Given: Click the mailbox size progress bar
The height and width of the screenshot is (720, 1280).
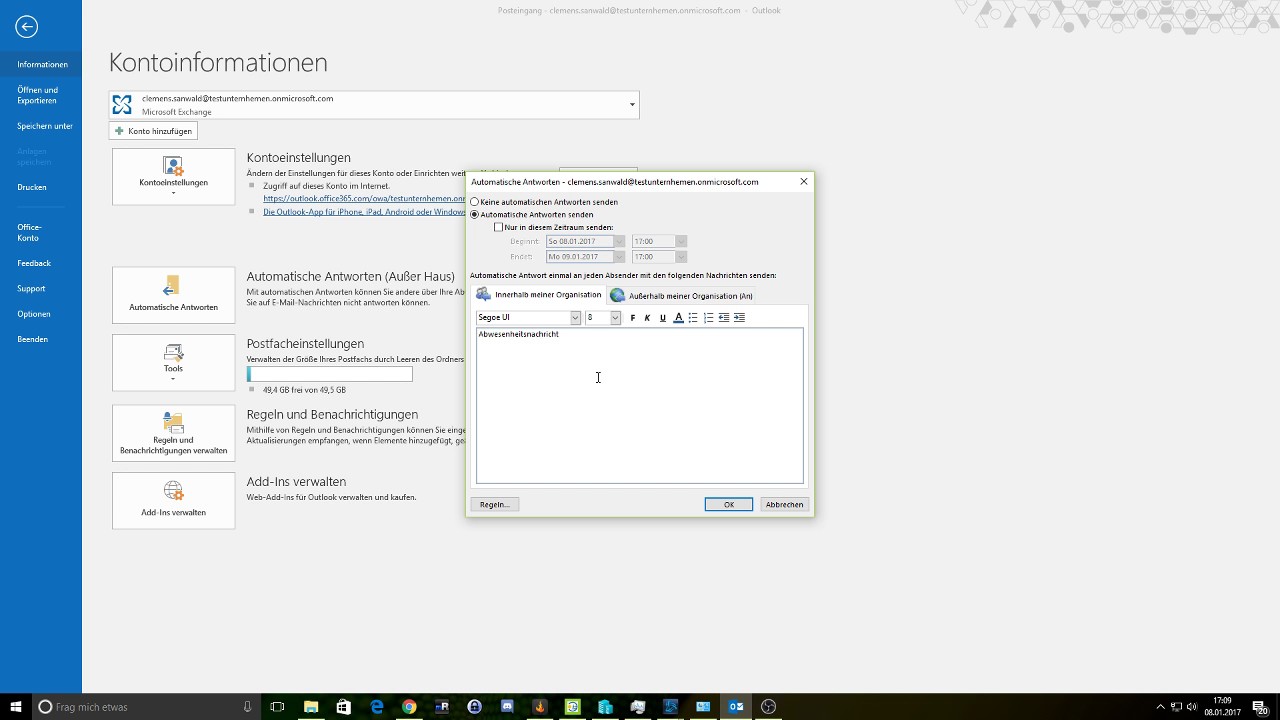Looking at the screenshot, I should 330,374.
